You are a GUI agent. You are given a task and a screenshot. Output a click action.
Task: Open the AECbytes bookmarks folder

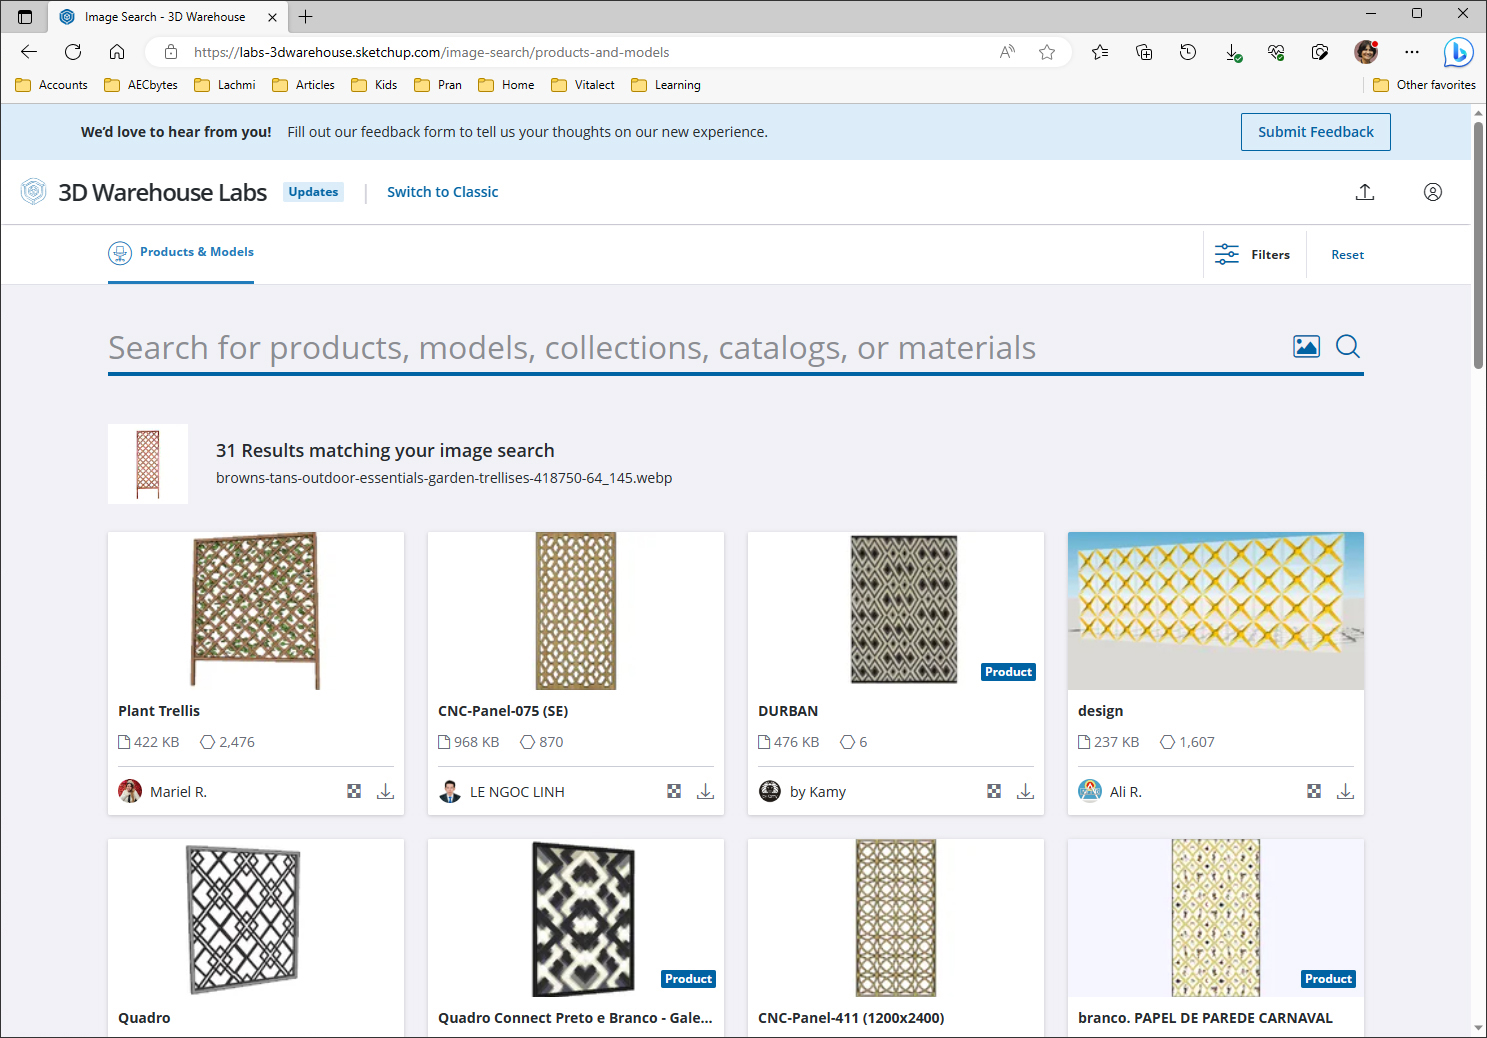click(x=141, y=85)
